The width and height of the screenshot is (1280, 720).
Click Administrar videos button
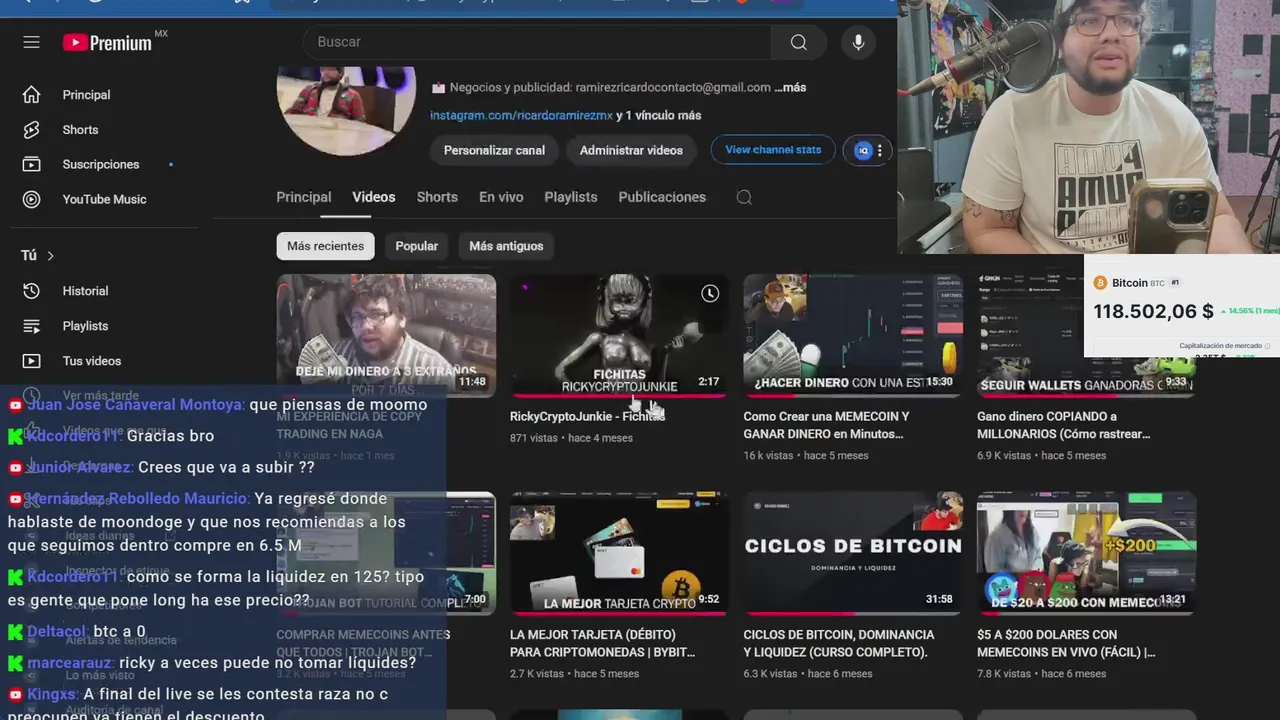(631, 150)
